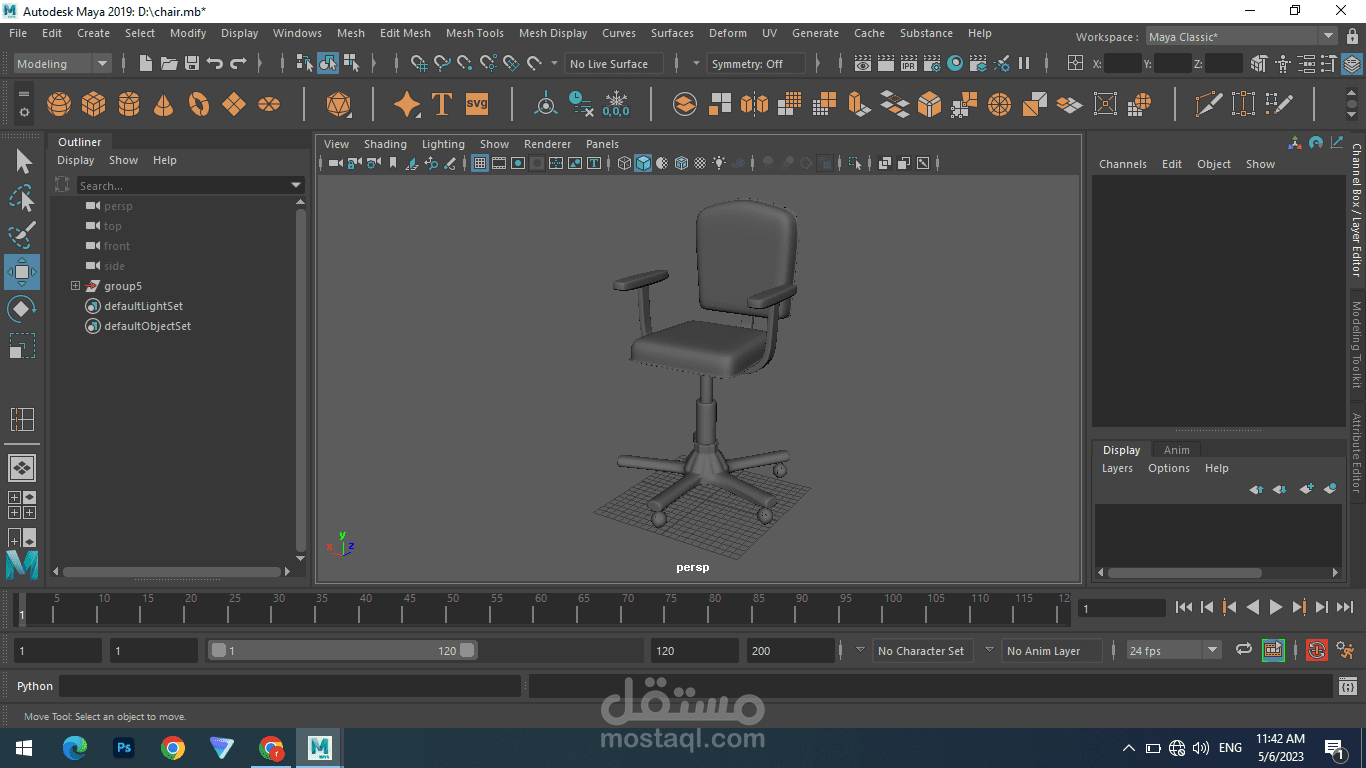Click the Freeze transformations shelf icon
The width and height of the screenshot is (1366, 768).
(x=617, y=104)
